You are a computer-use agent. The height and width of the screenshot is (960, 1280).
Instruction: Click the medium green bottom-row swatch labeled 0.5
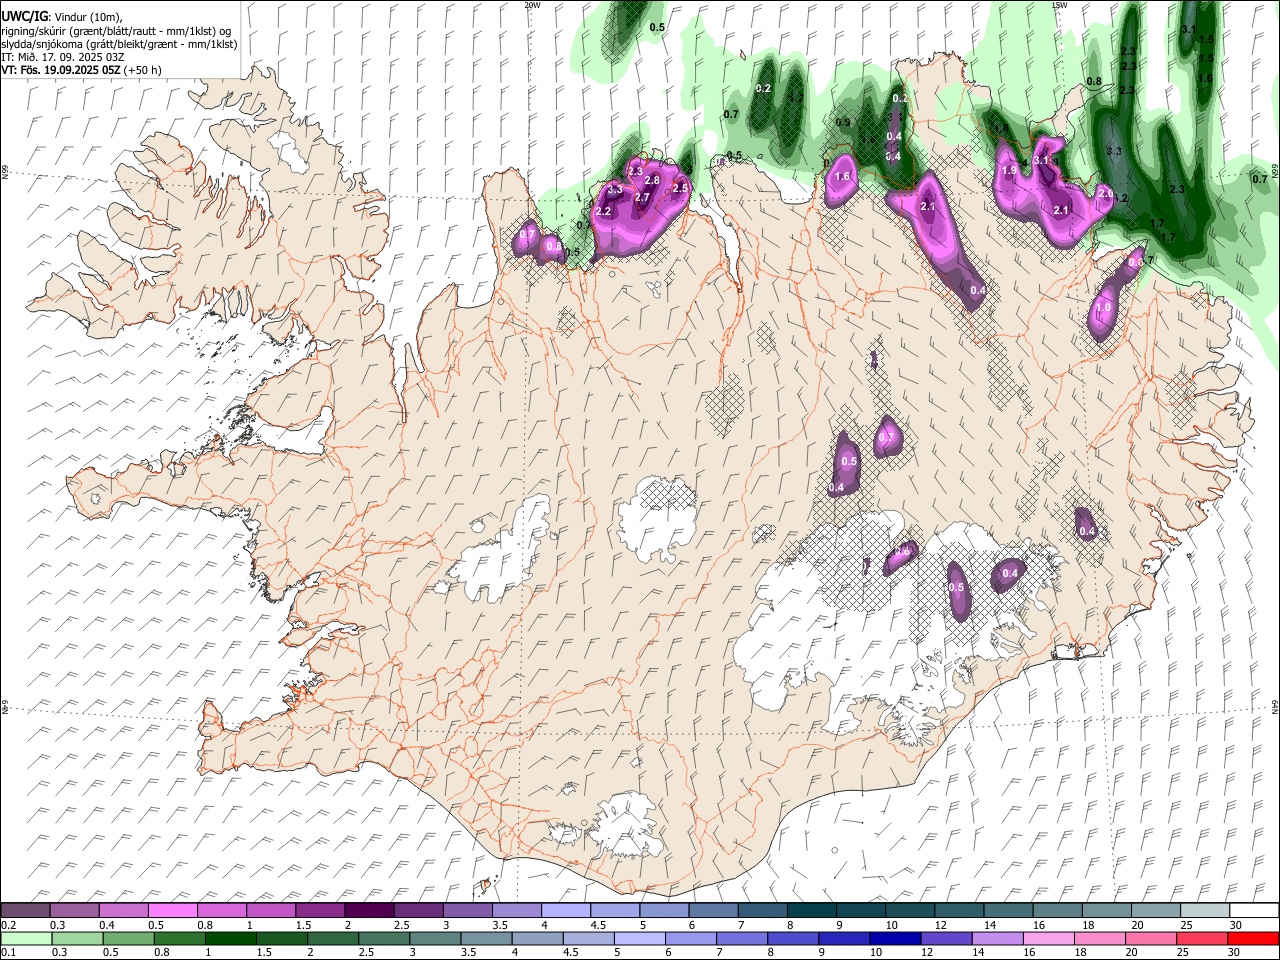coord(129,939)
